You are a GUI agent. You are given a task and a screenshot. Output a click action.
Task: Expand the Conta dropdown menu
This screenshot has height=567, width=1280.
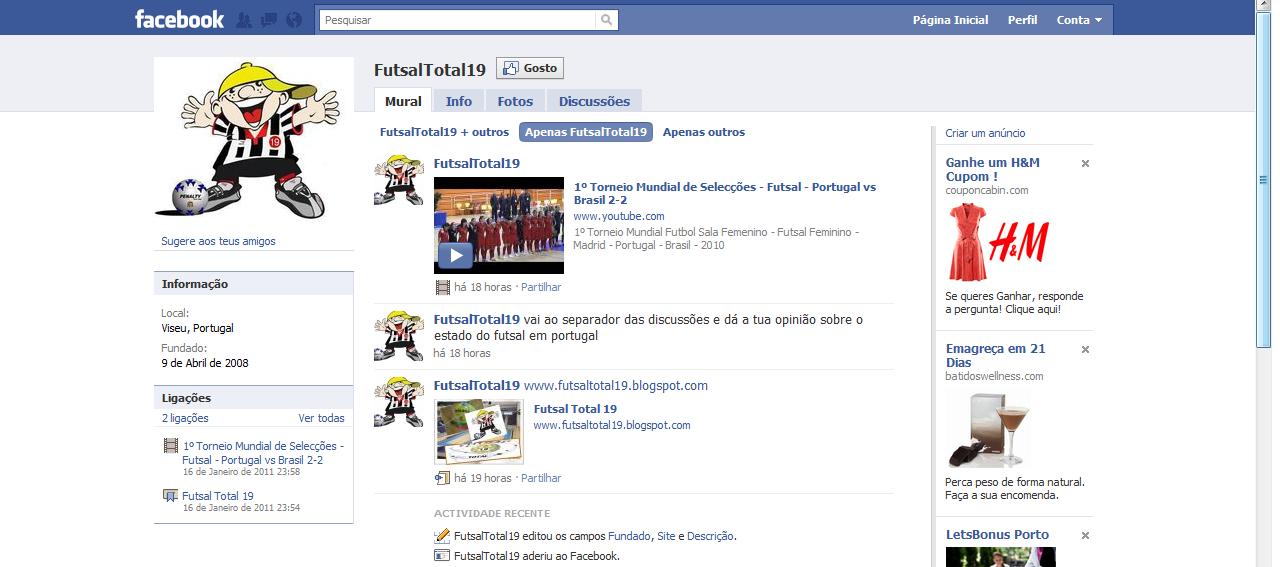(1079, 20)
